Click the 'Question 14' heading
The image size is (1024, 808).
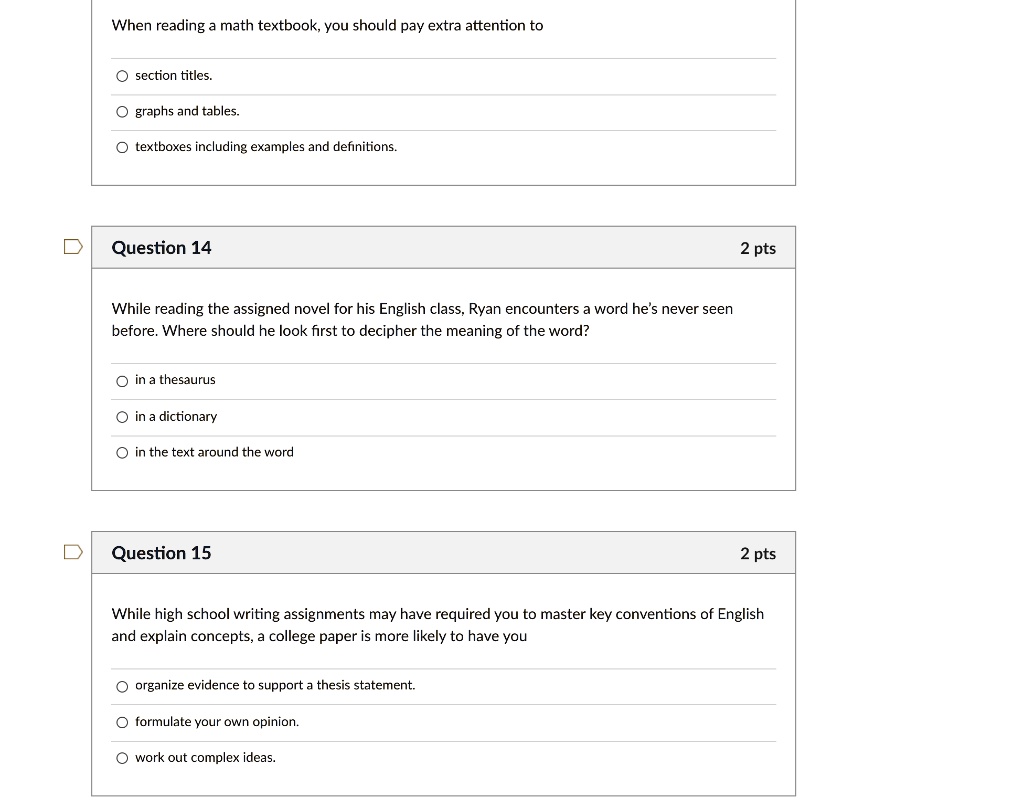coord(162,248)
